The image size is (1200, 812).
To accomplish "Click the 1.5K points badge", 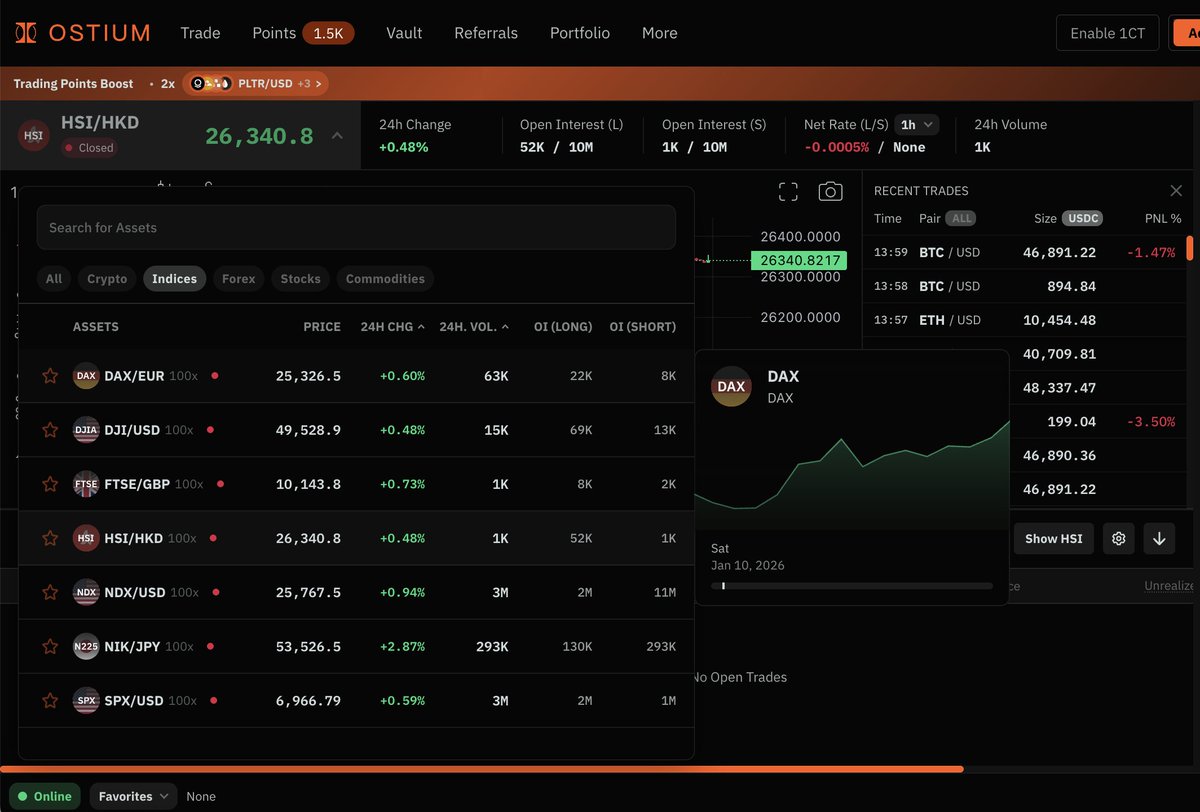I will click(328, 33).
